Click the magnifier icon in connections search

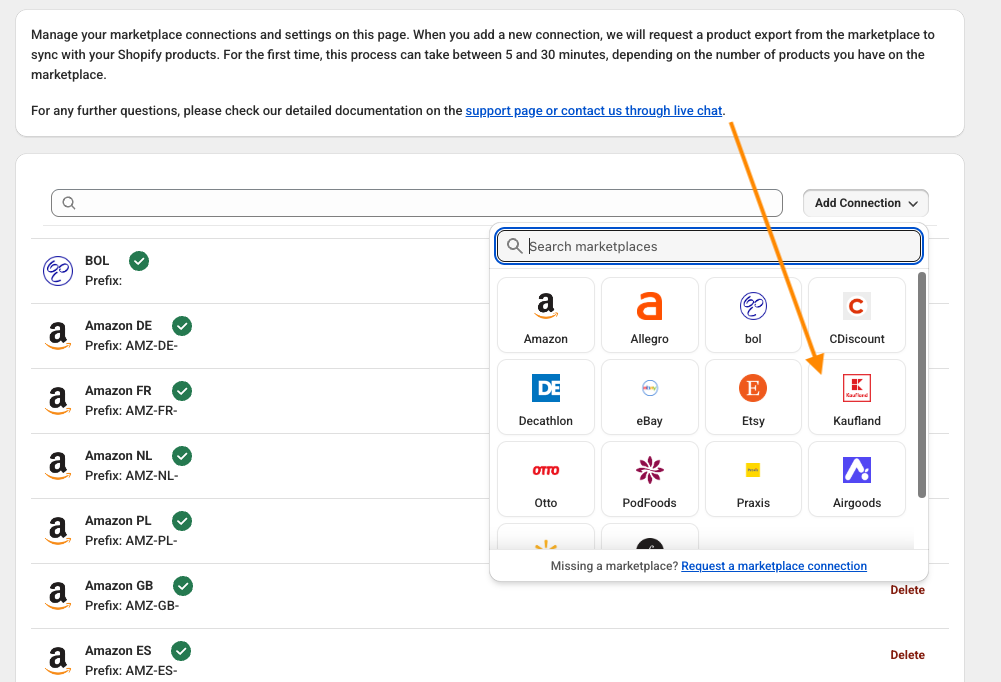(69, 203)
